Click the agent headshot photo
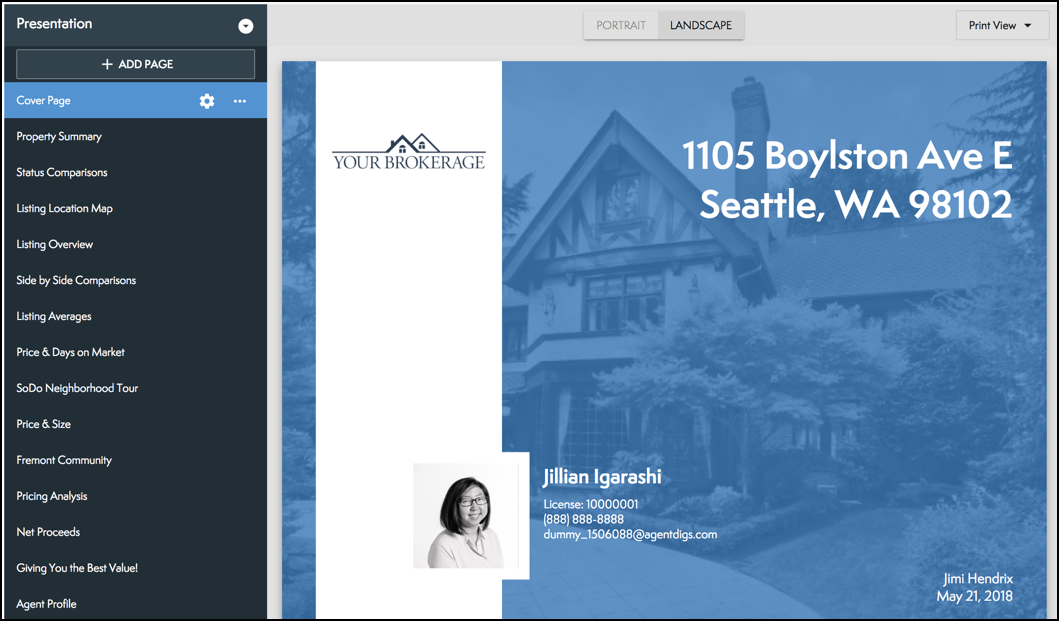 point(466,516)
